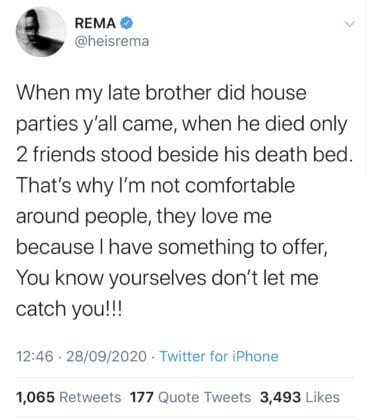
Task: Visit the @heisrema handle
Action: coord(112,41)
